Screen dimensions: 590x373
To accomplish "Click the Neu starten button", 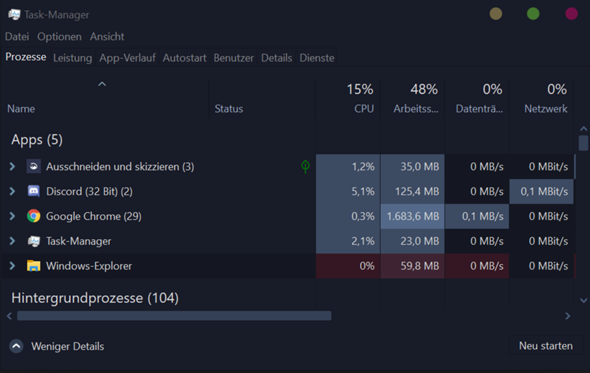I will (546, 346).
